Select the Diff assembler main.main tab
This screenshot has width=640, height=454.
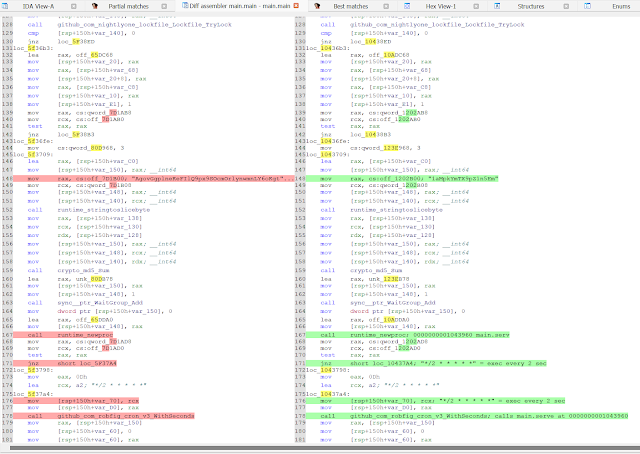(x=240, y=6)
